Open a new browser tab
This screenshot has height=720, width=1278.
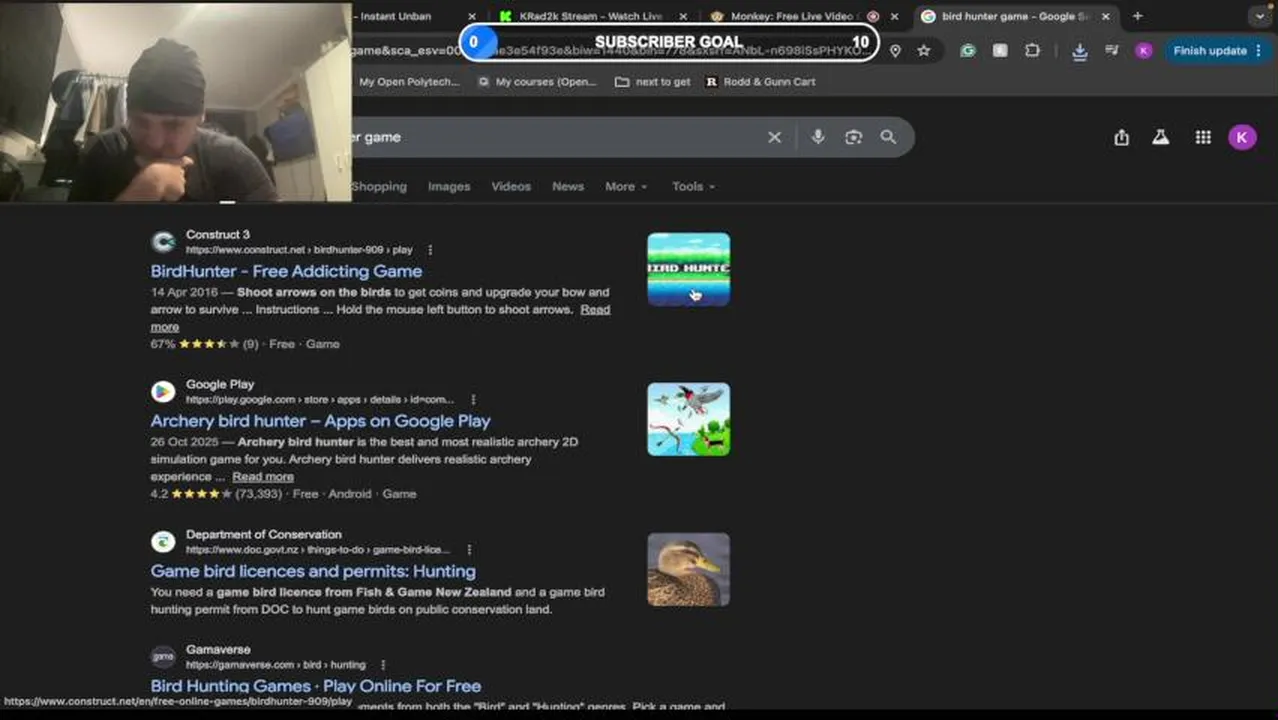1137,16
